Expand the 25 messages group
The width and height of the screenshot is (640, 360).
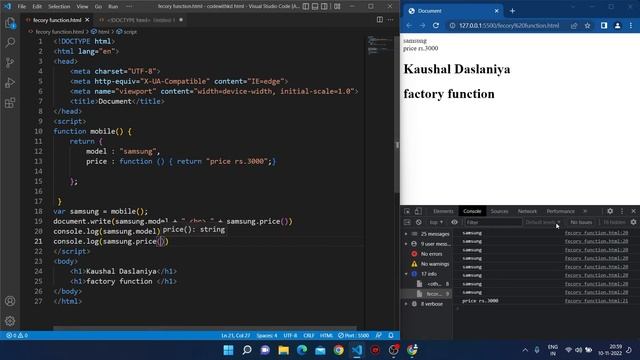click(406, 234)
